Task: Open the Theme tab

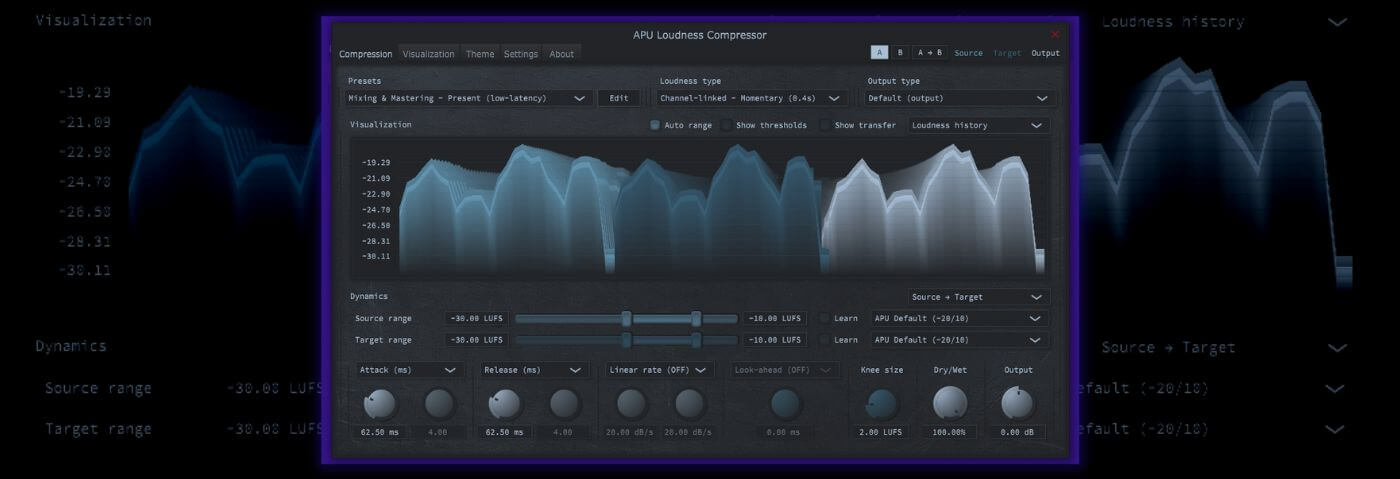Action: (480, 54)
